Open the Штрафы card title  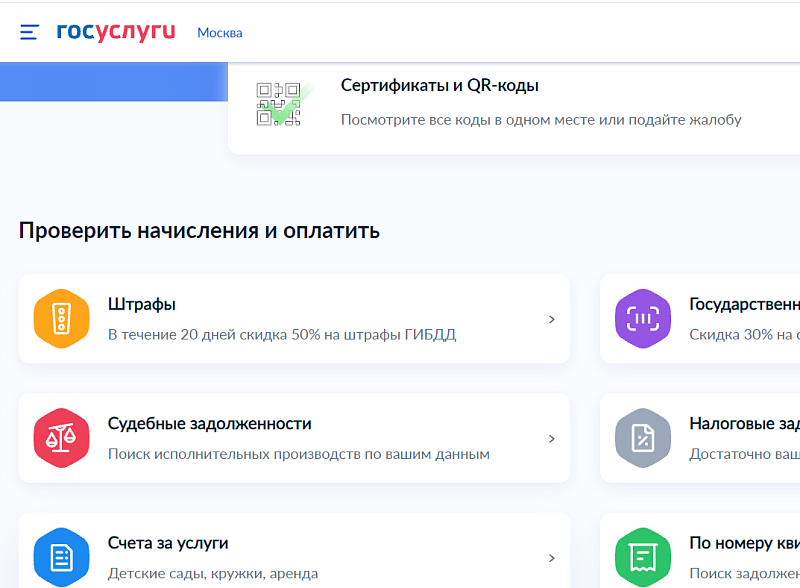coord(142,304)
